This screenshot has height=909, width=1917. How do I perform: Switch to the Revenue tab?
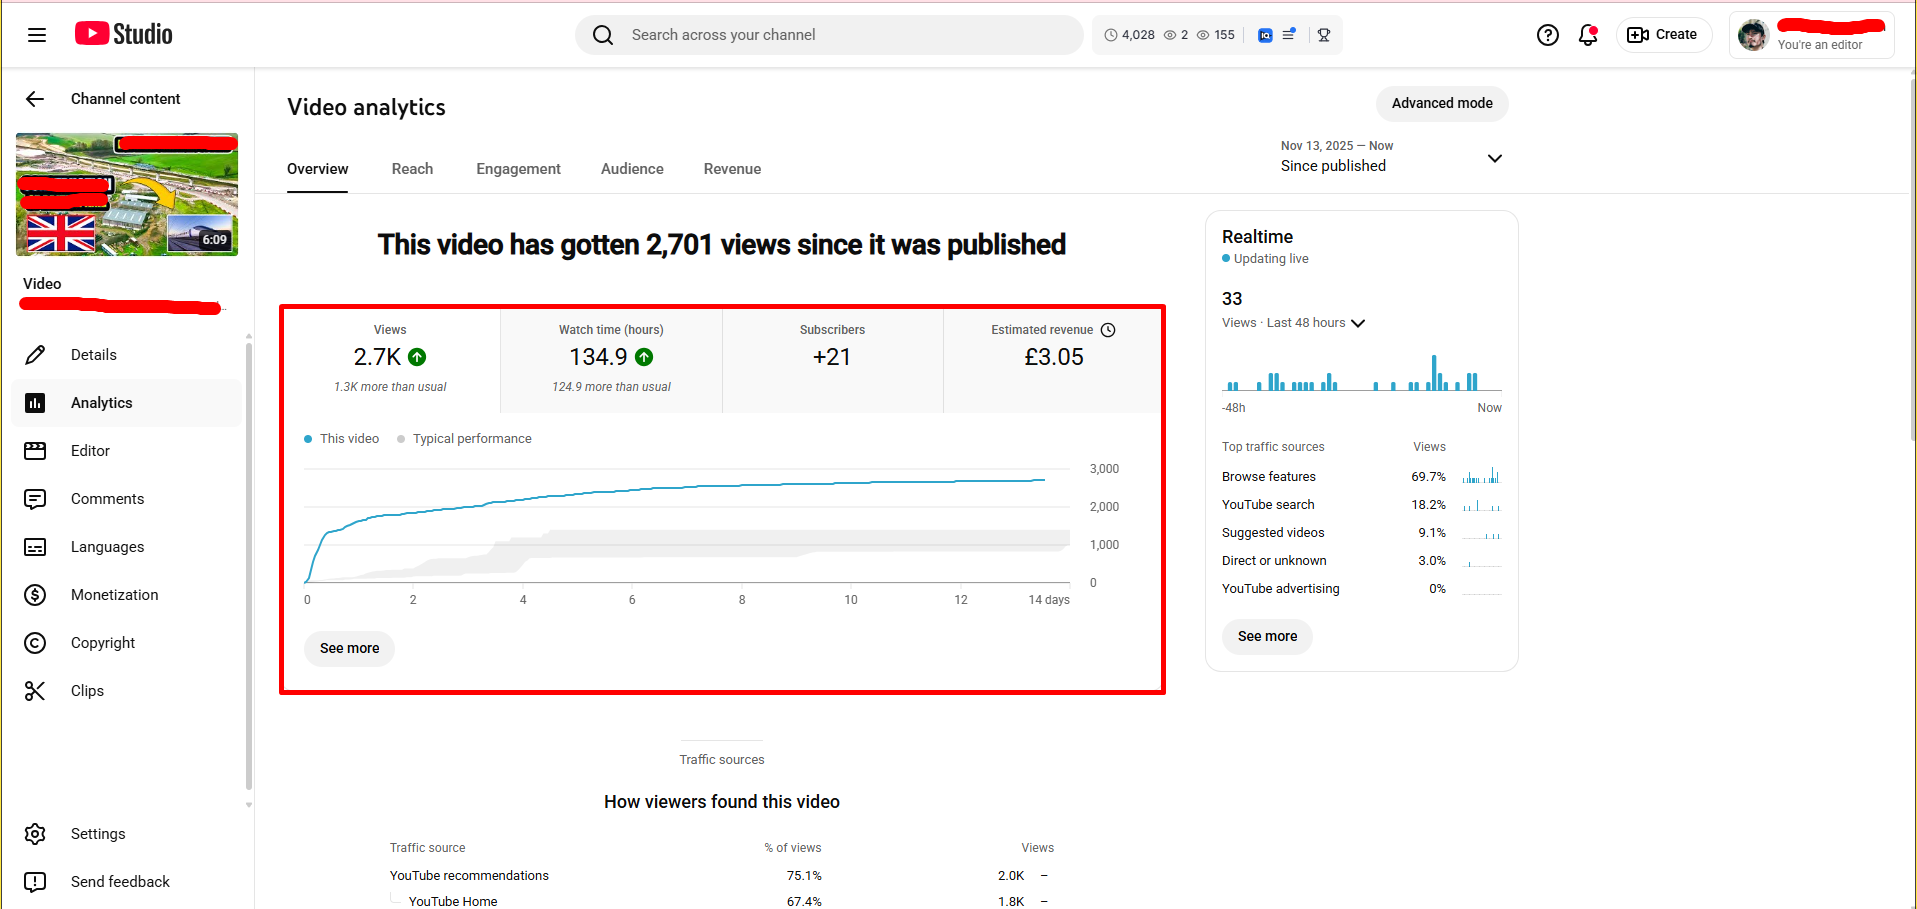click(x=732, y=169)
